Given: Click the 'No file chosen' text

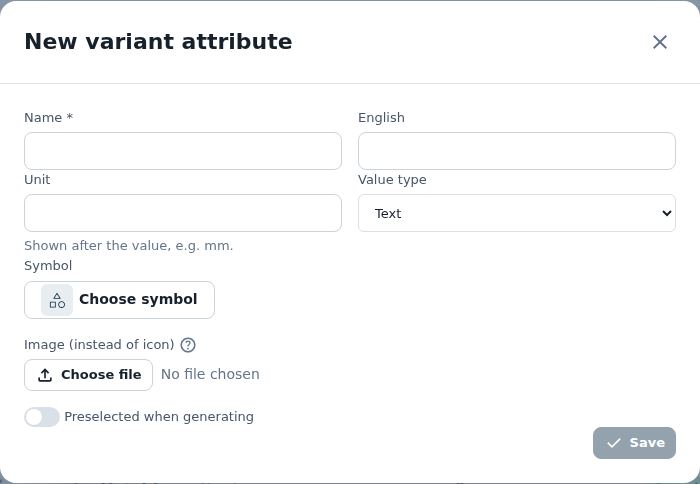Looking at the screenshot, I should point(210,374).
